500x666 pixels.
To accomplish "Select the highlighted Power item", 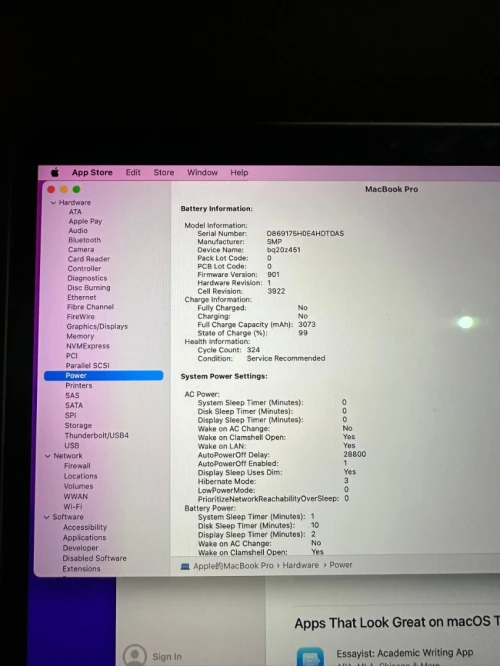I will click(x=104, y=375).
